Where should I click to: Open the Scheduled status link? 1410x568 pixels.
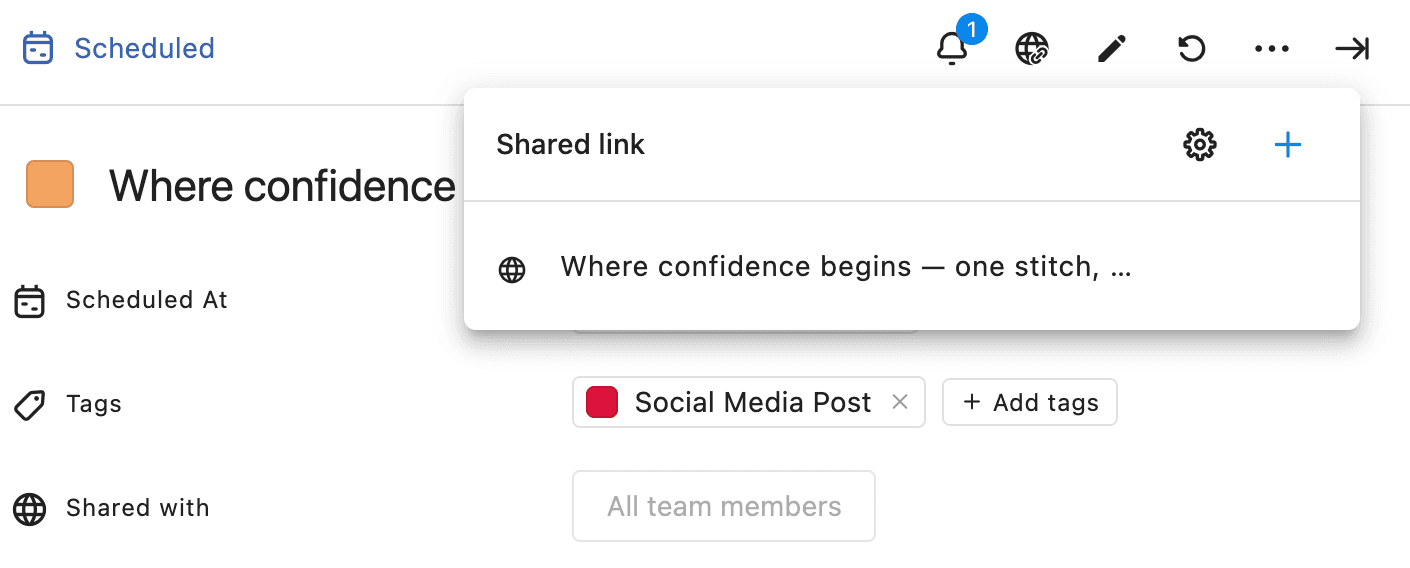point(144,48)
